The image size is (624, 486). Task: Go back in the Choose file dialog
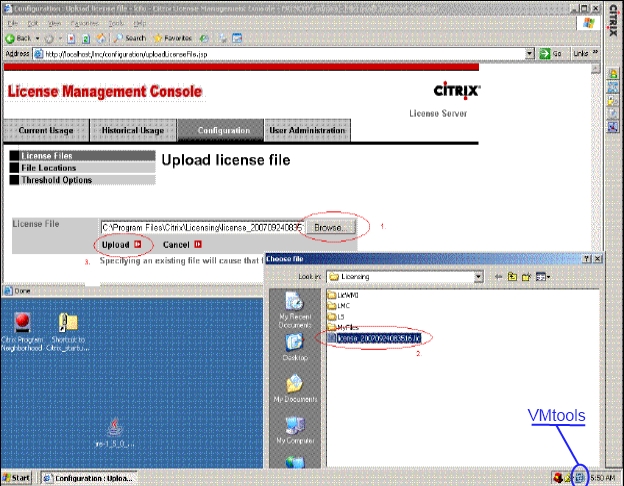pyautogui.click(x=498, y=277)
